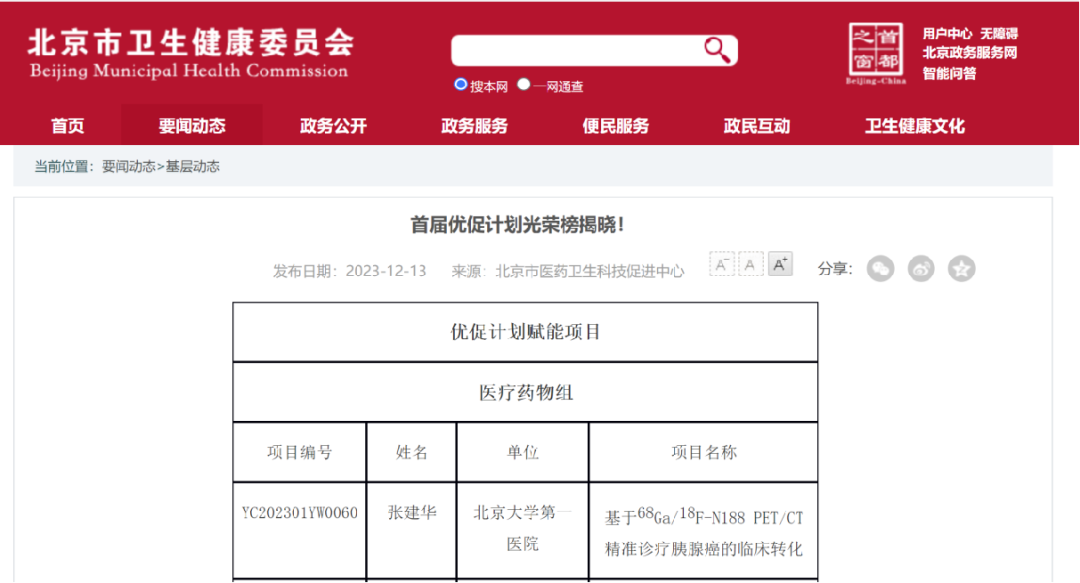Open the 北京政务服务网 link
The image size is (1080, 583).
969,53
